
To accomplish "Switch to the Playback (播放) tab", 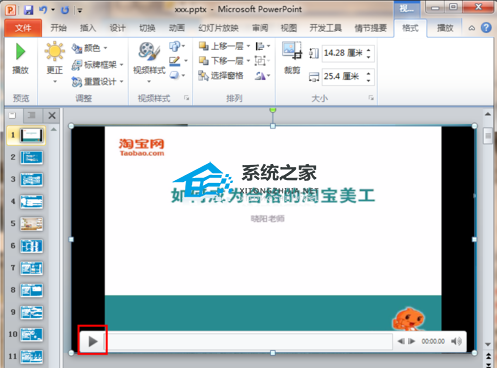I will pyautogui.click(x=445, y=28).
